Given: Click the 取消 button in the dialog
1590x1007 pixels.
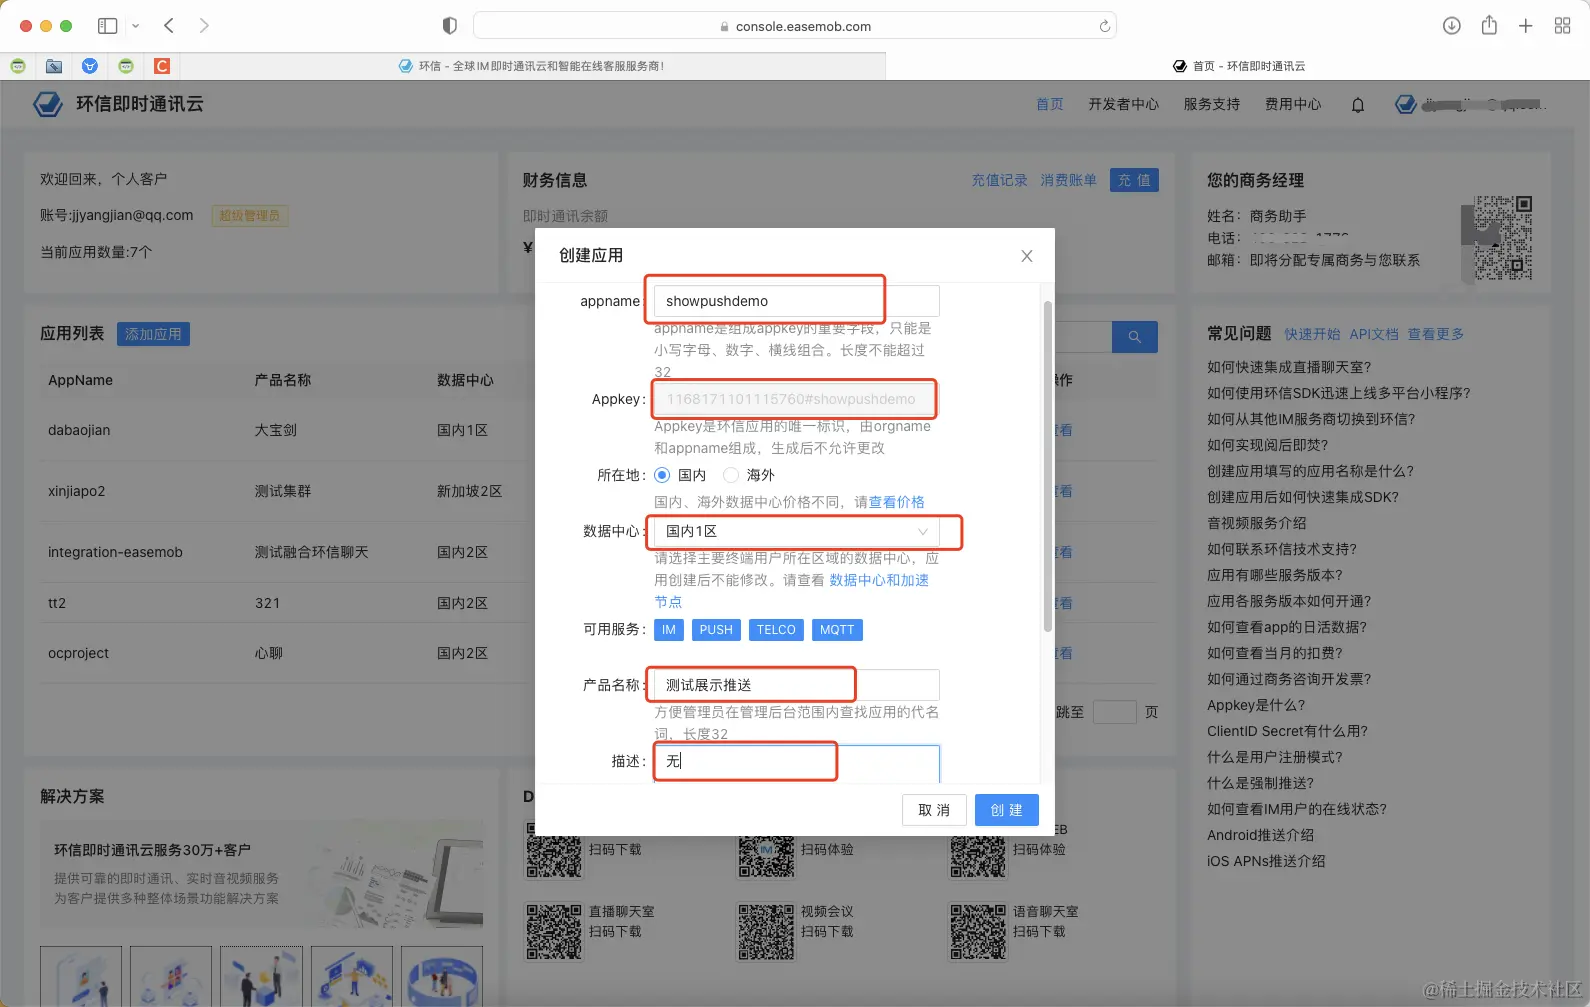Looking at the screenshot, I should pos(934,810).
